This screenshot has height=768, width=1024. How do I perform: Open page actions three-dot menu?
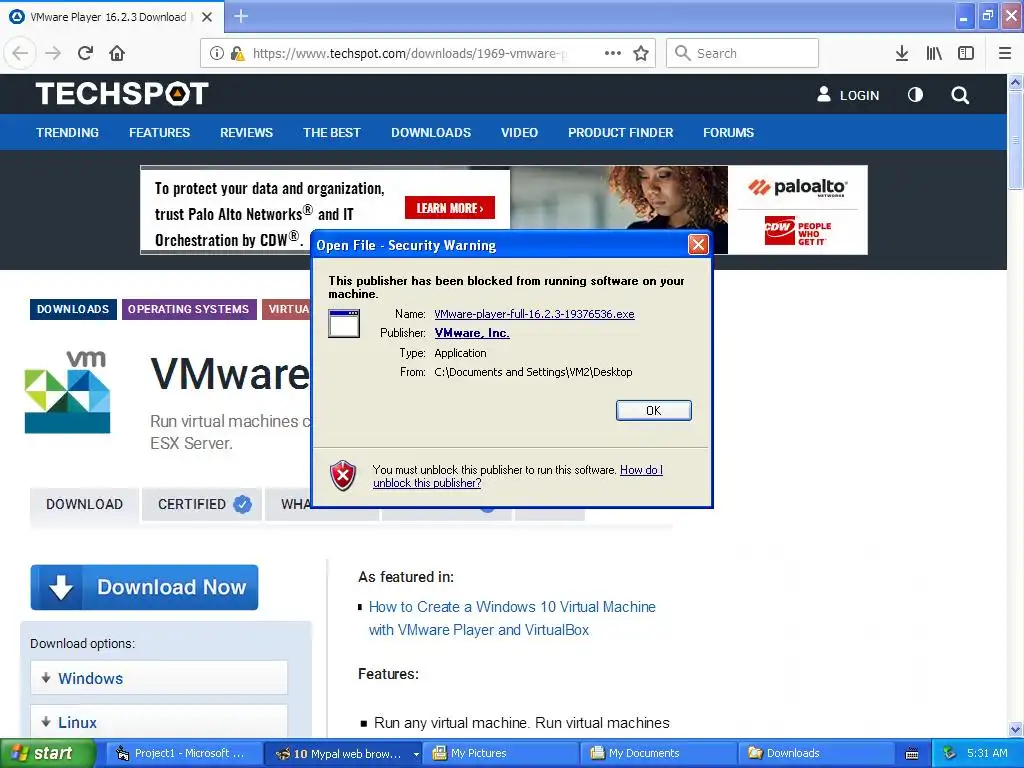pyautogui.click(x=613, y=54)
